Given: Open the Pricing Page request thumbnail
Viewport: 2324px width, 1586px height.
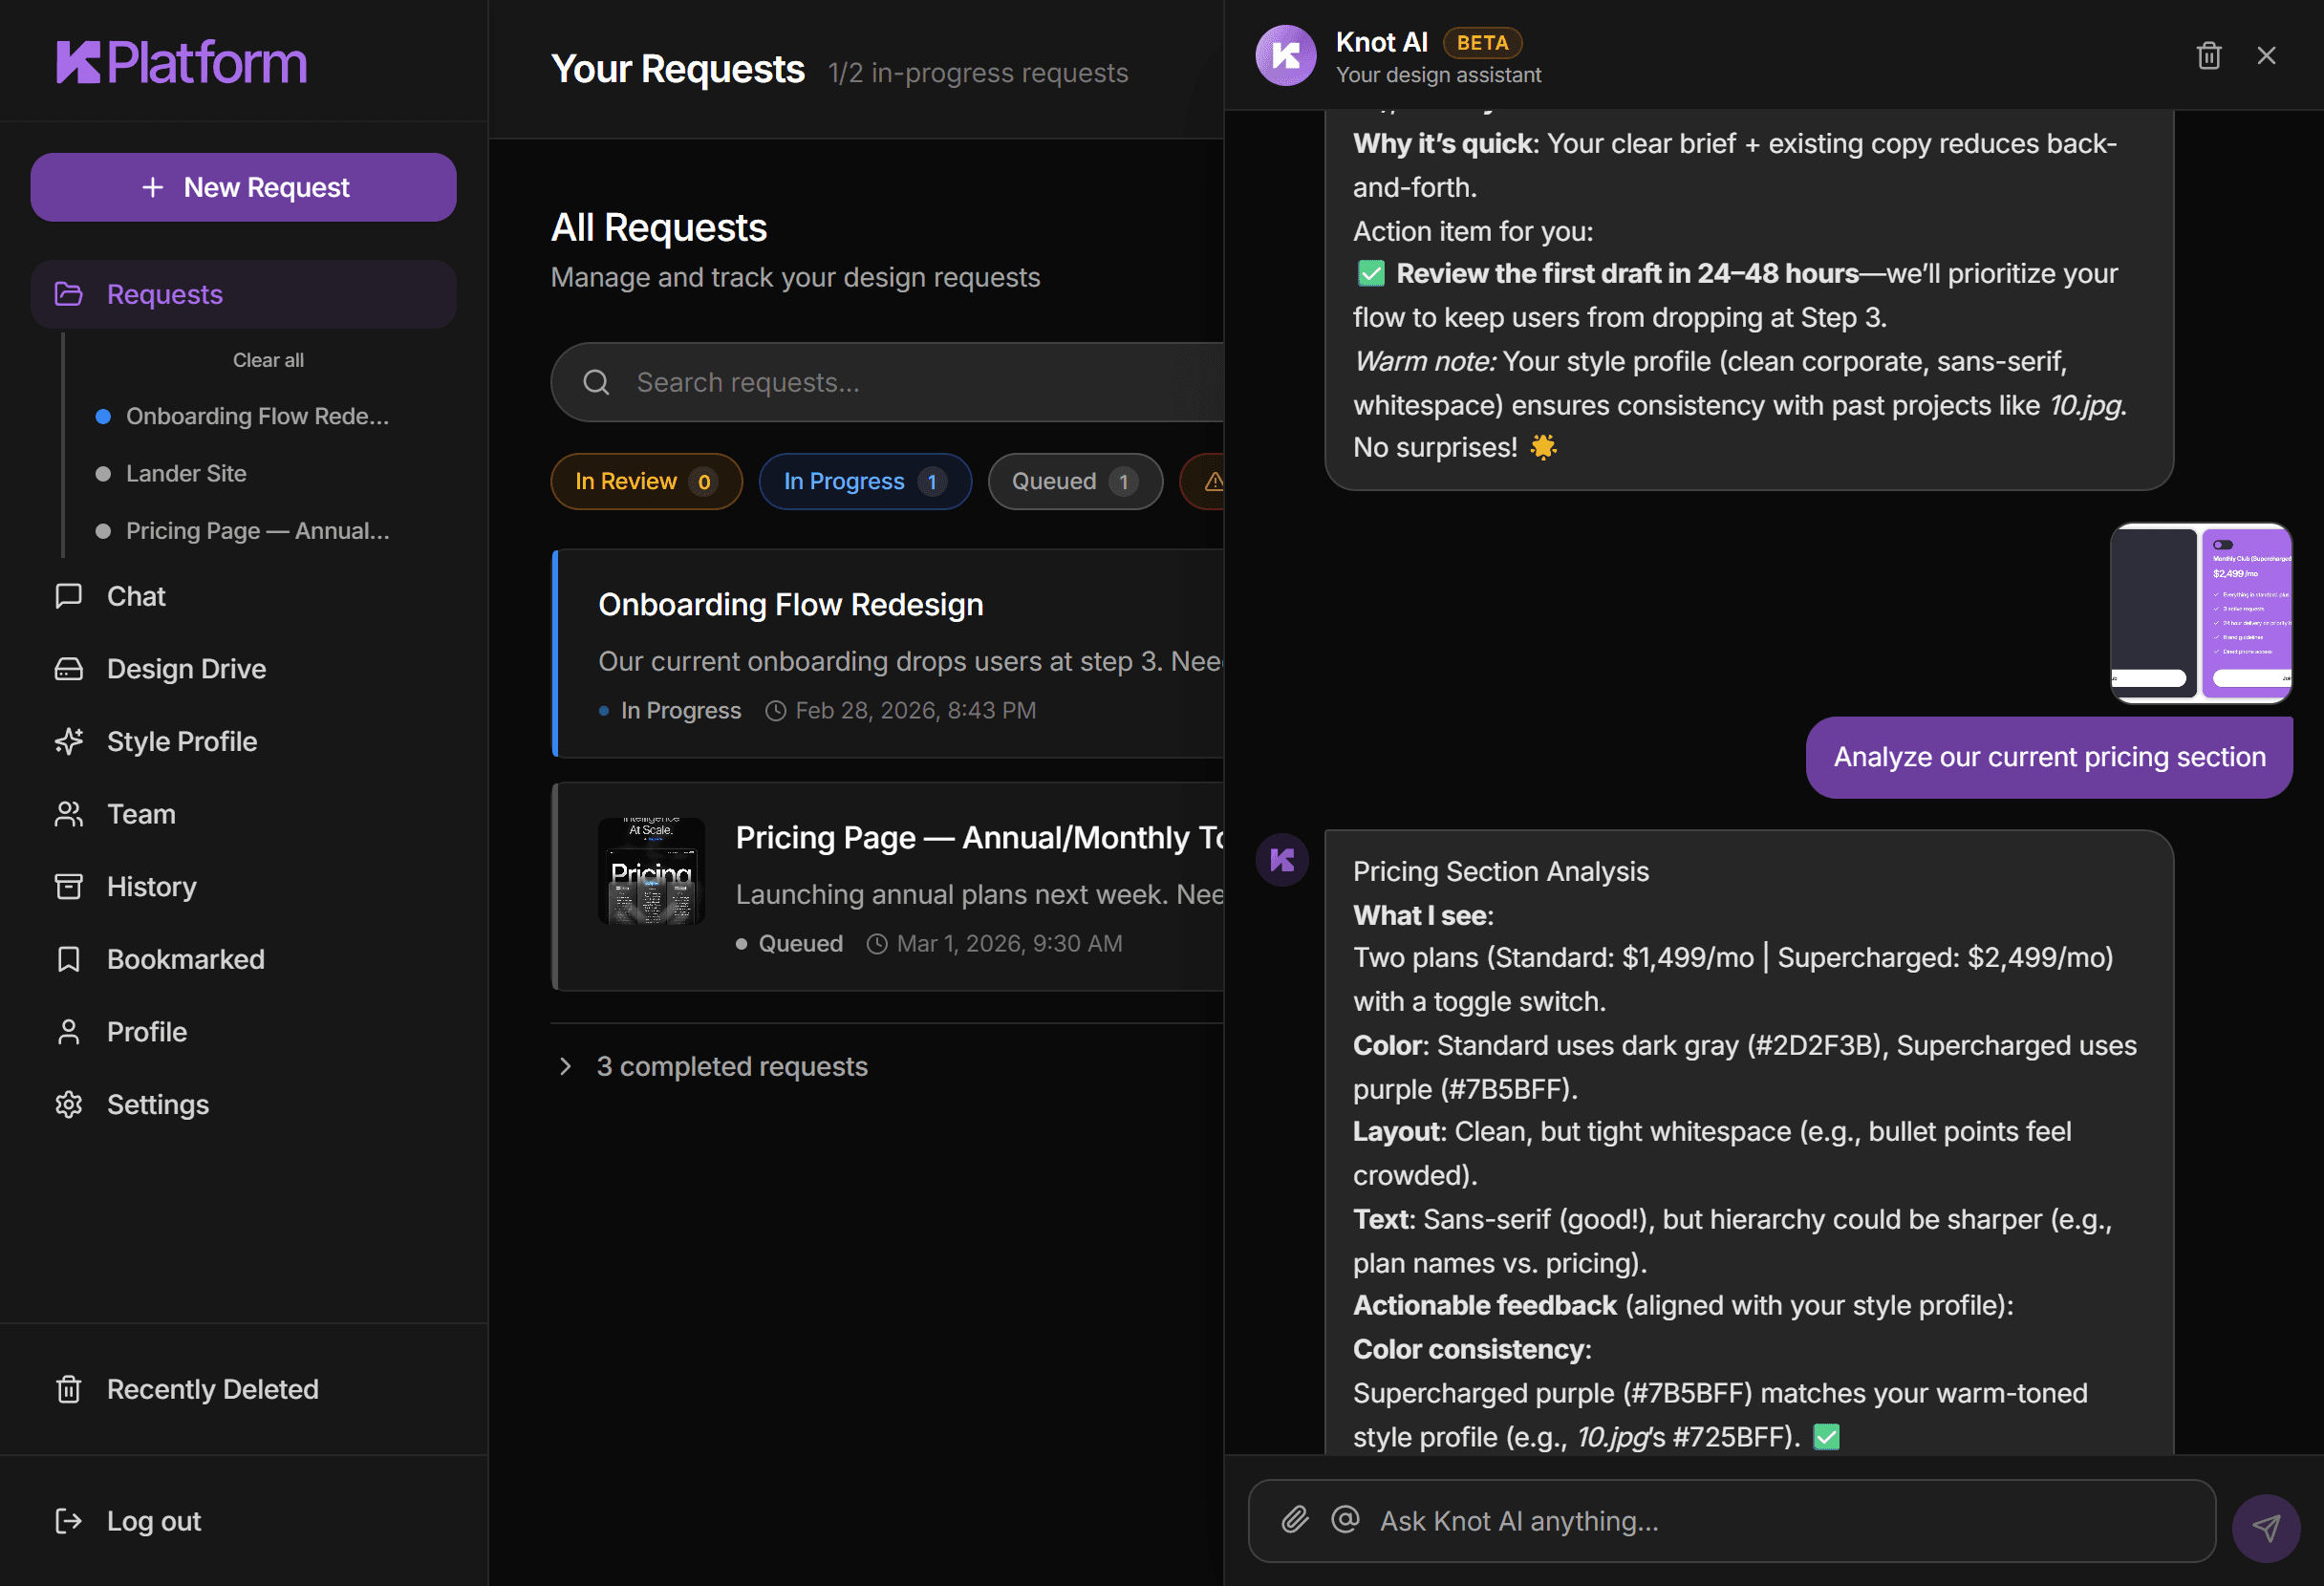Looking at the screenshot, I should (651, 871).
